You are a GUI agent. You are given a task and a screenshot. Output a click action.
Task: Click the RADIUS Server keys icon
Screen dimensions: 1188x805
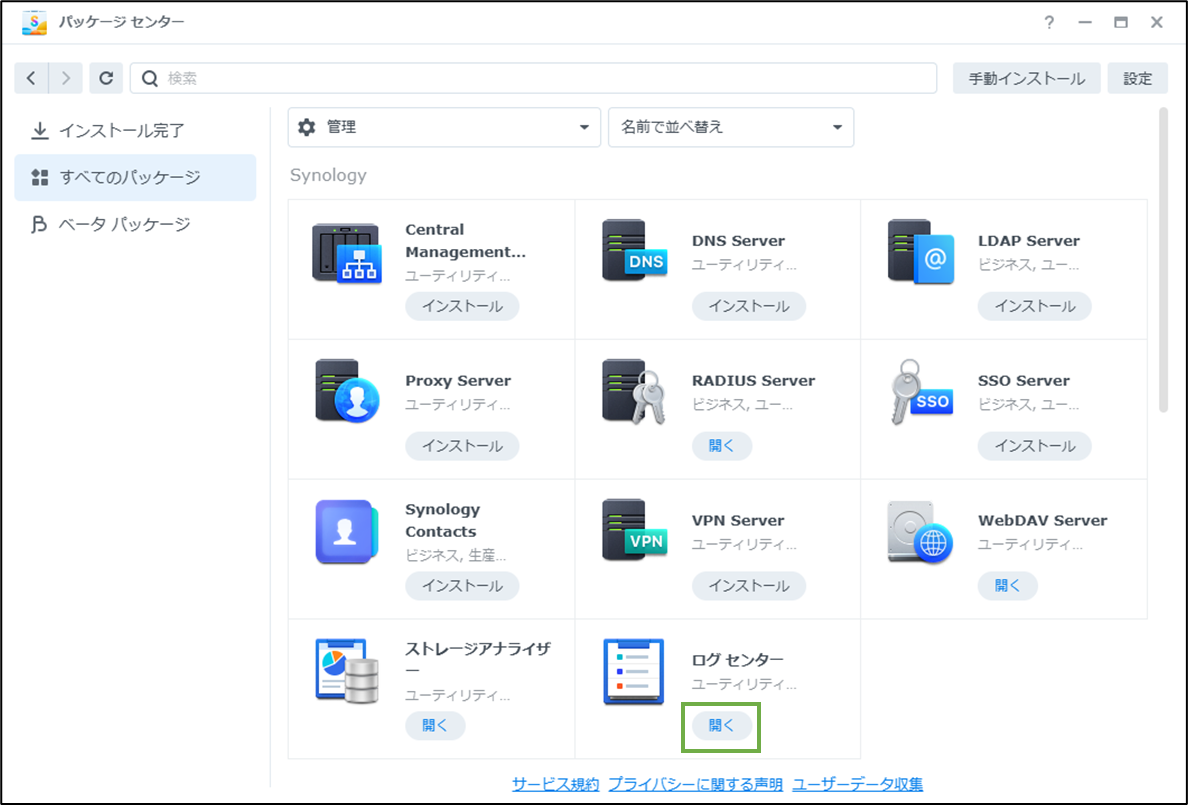[634, 392]
